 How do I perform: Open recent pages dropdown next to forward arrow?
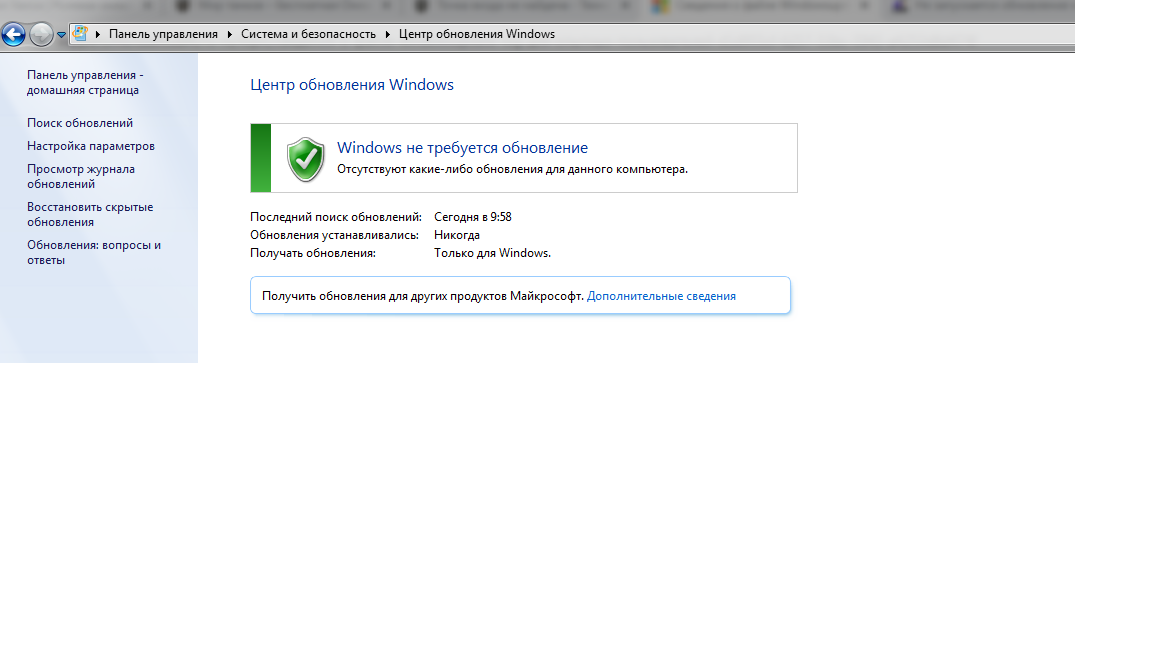(x=62, y=35)
